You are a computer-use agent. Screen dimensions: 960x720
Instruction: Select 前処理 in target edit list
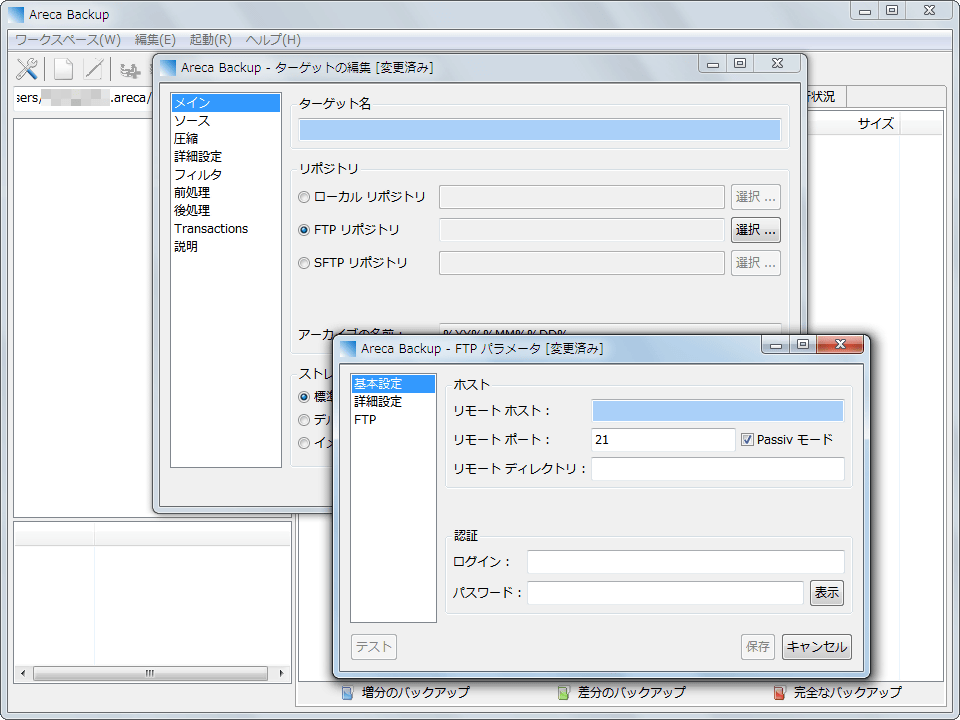(226, 192)
